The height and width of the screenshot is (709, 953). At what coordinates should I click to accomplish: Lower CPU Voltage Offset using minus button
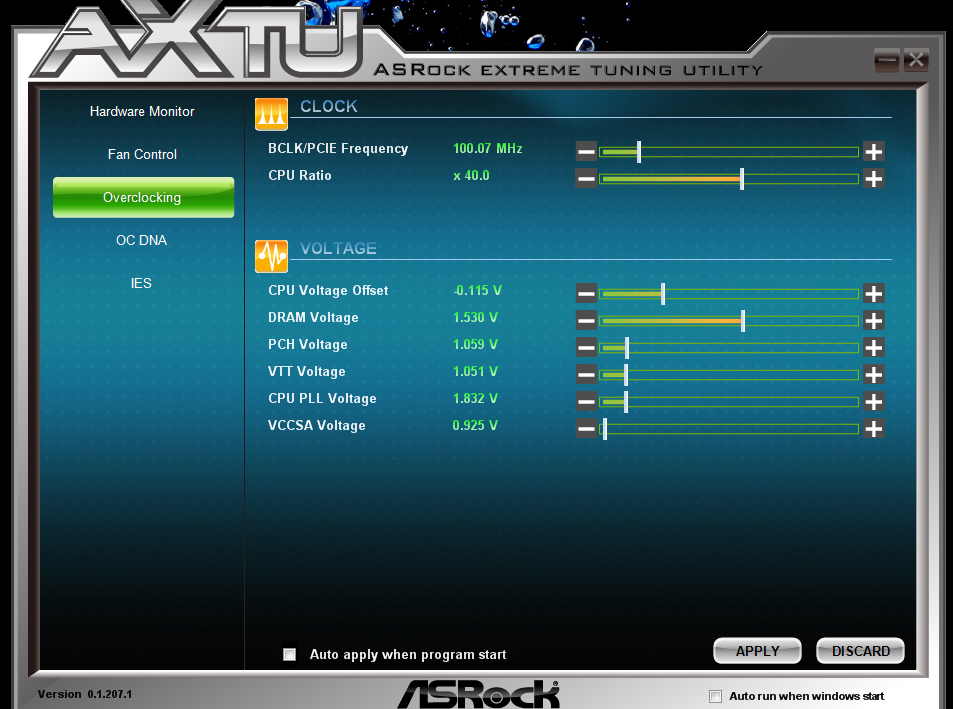coord(586,294)
